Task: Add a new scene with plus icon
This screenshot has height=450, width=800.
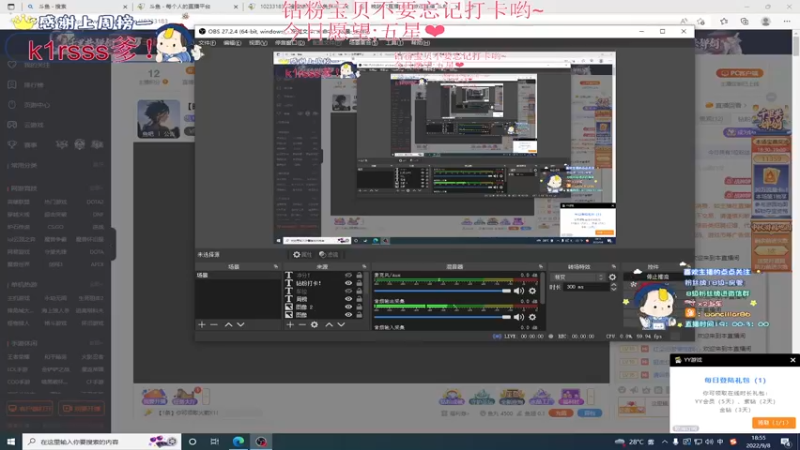Action: [202, 324]
